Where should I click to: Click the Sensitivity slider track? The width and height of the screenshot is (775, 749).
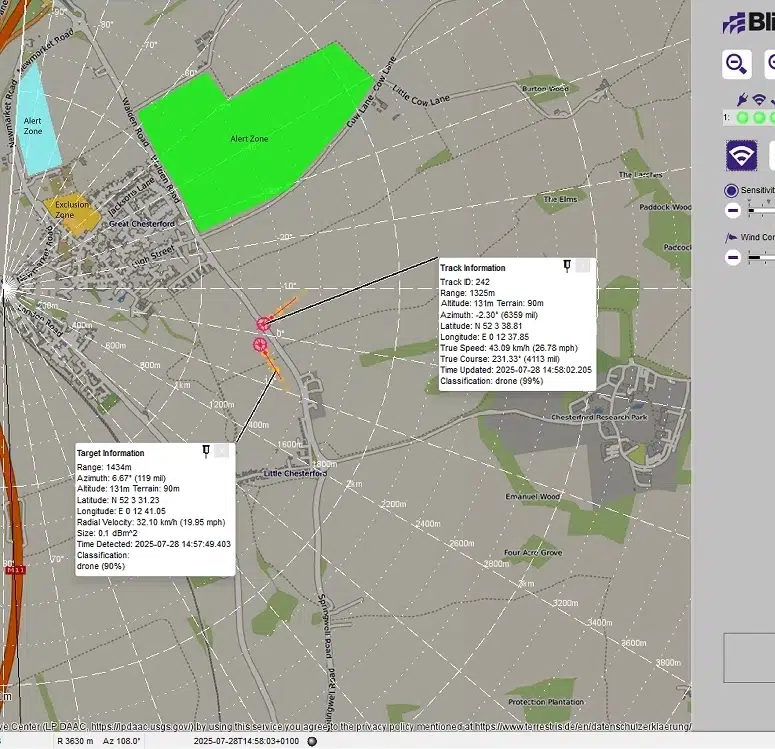pyautogui.click(x=762, y=211)
